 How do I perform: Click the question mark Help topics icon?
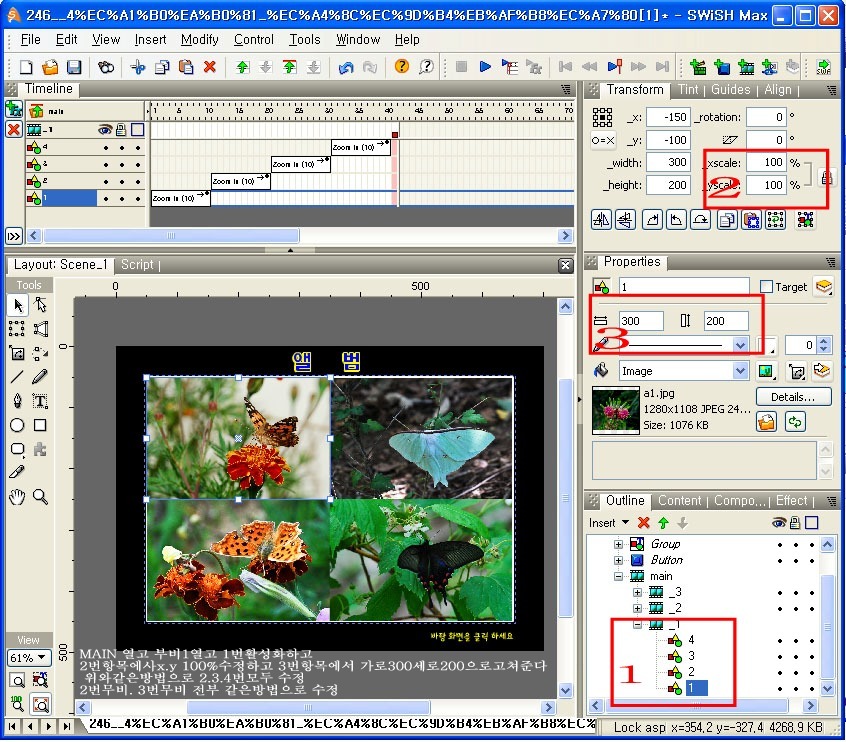coord(401,66)
